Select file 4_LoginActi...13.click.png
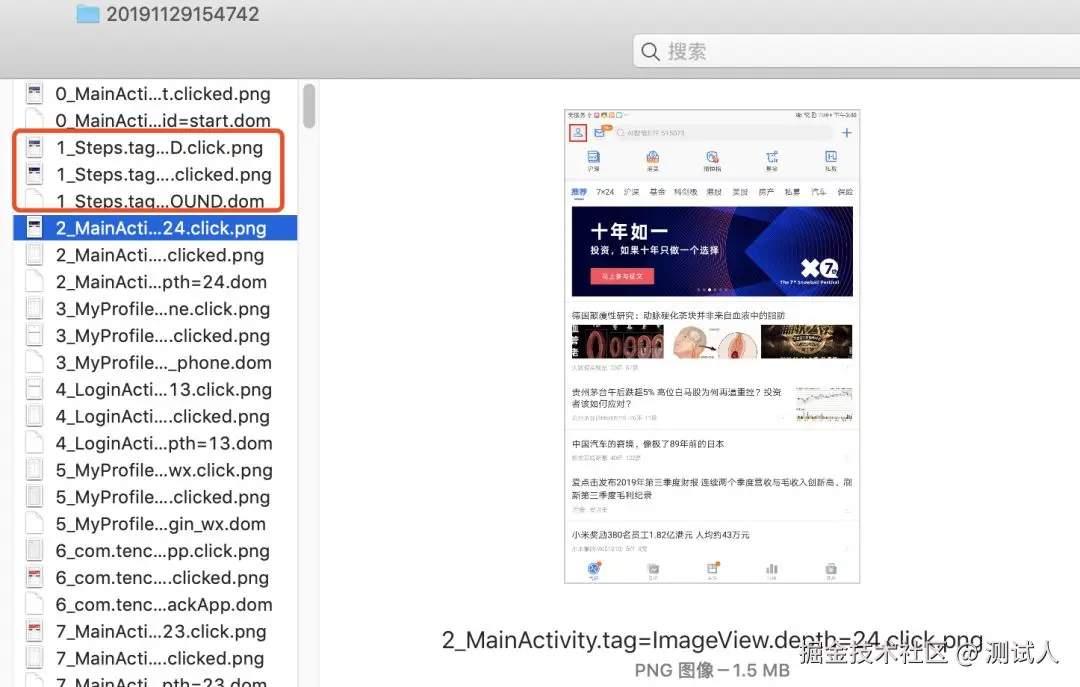This screenshot has height=687, width=1080. click(155, 389)
